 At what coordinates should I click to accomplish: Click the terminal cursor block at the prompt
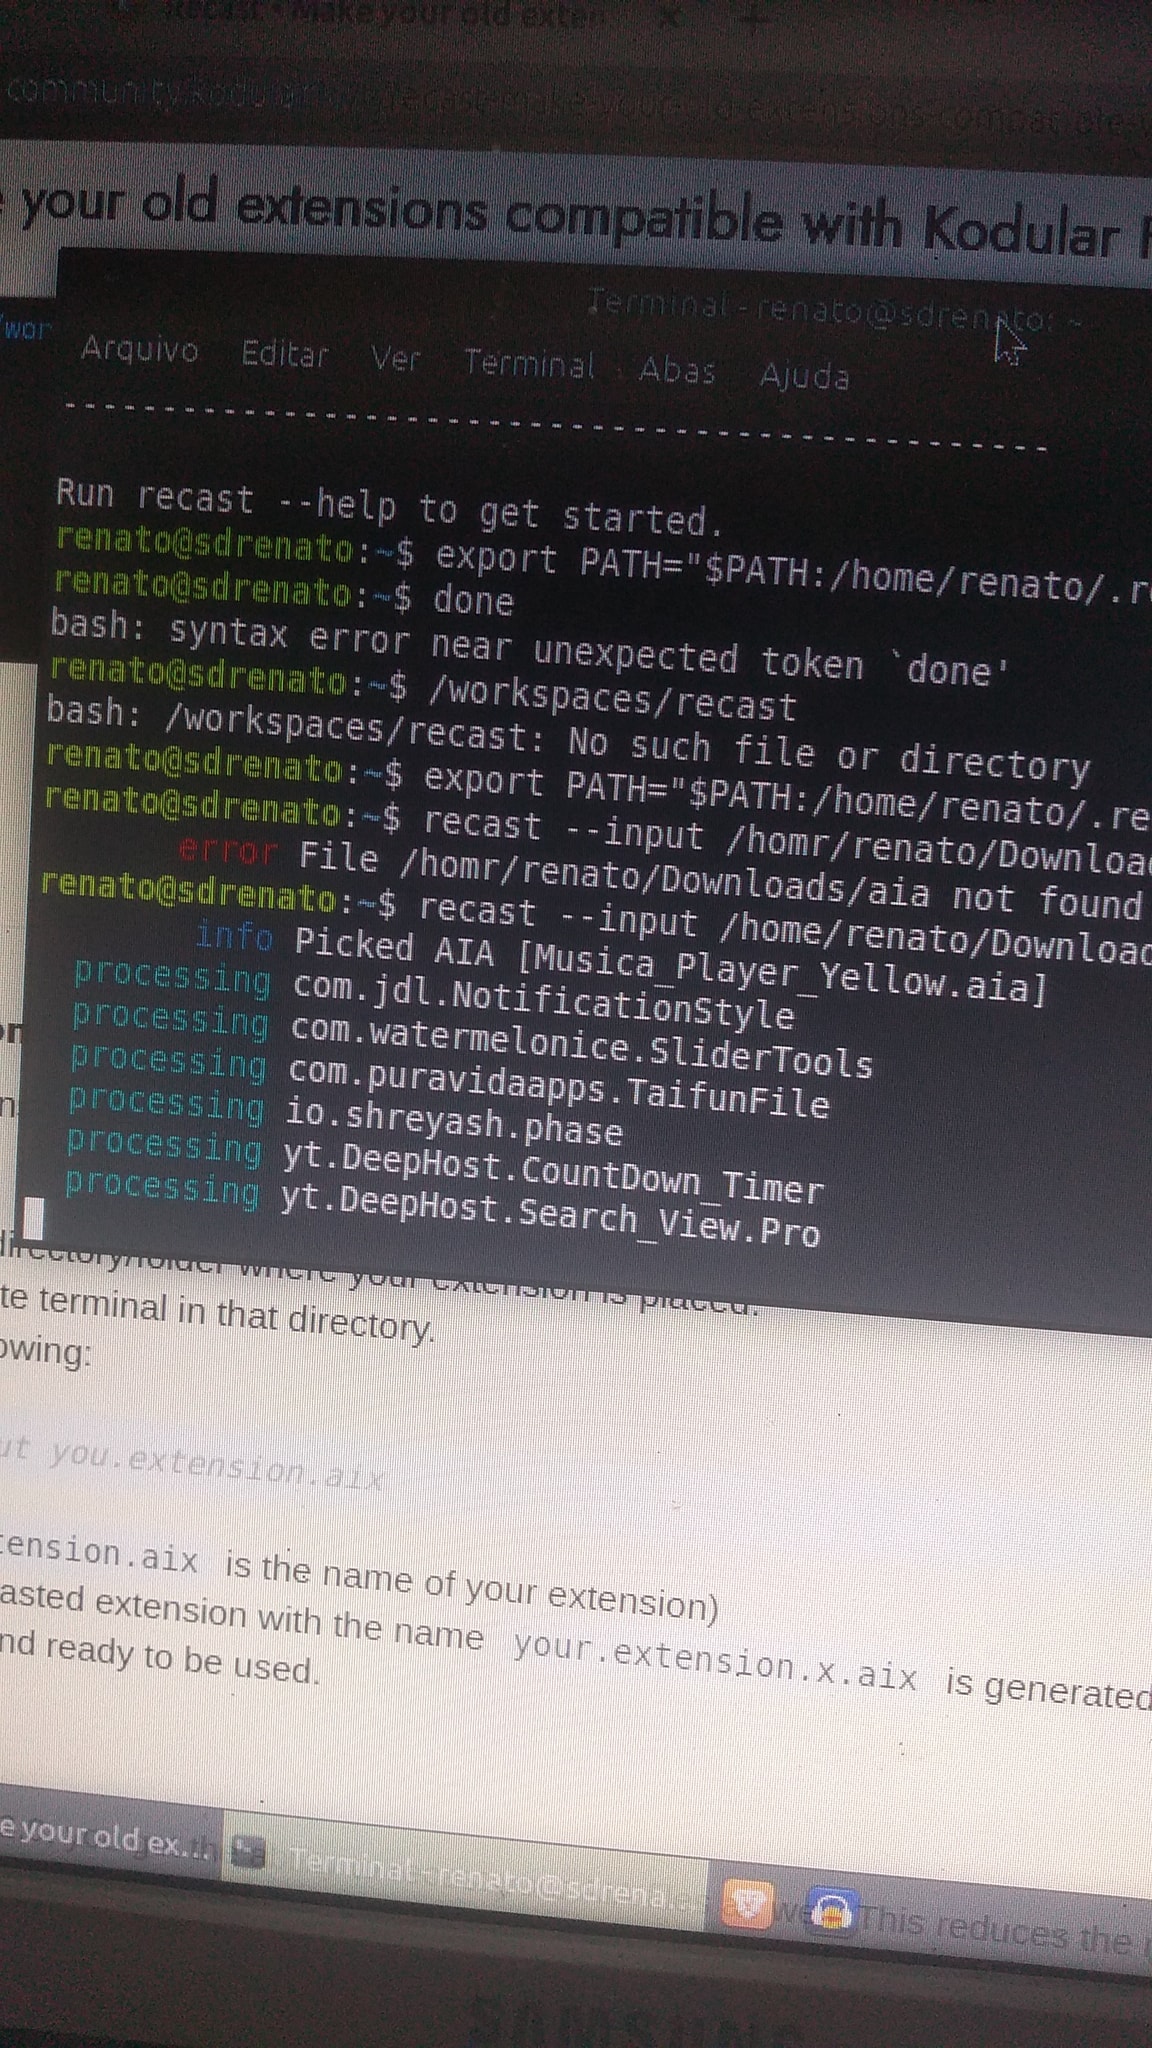pyautogui.click(x=33, y=1218)
